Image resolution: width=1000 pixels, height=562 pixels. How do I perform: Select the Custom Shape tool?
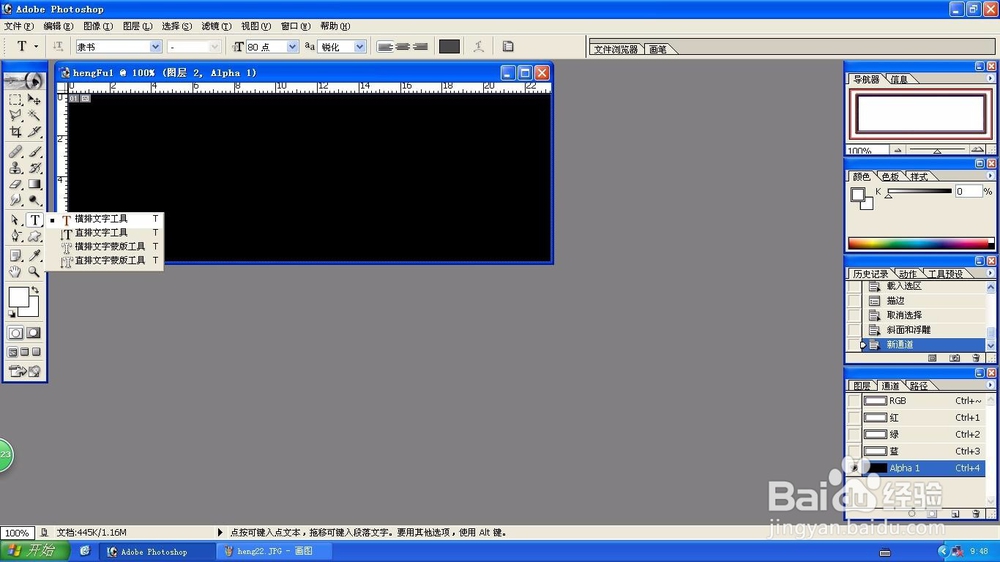34,236
